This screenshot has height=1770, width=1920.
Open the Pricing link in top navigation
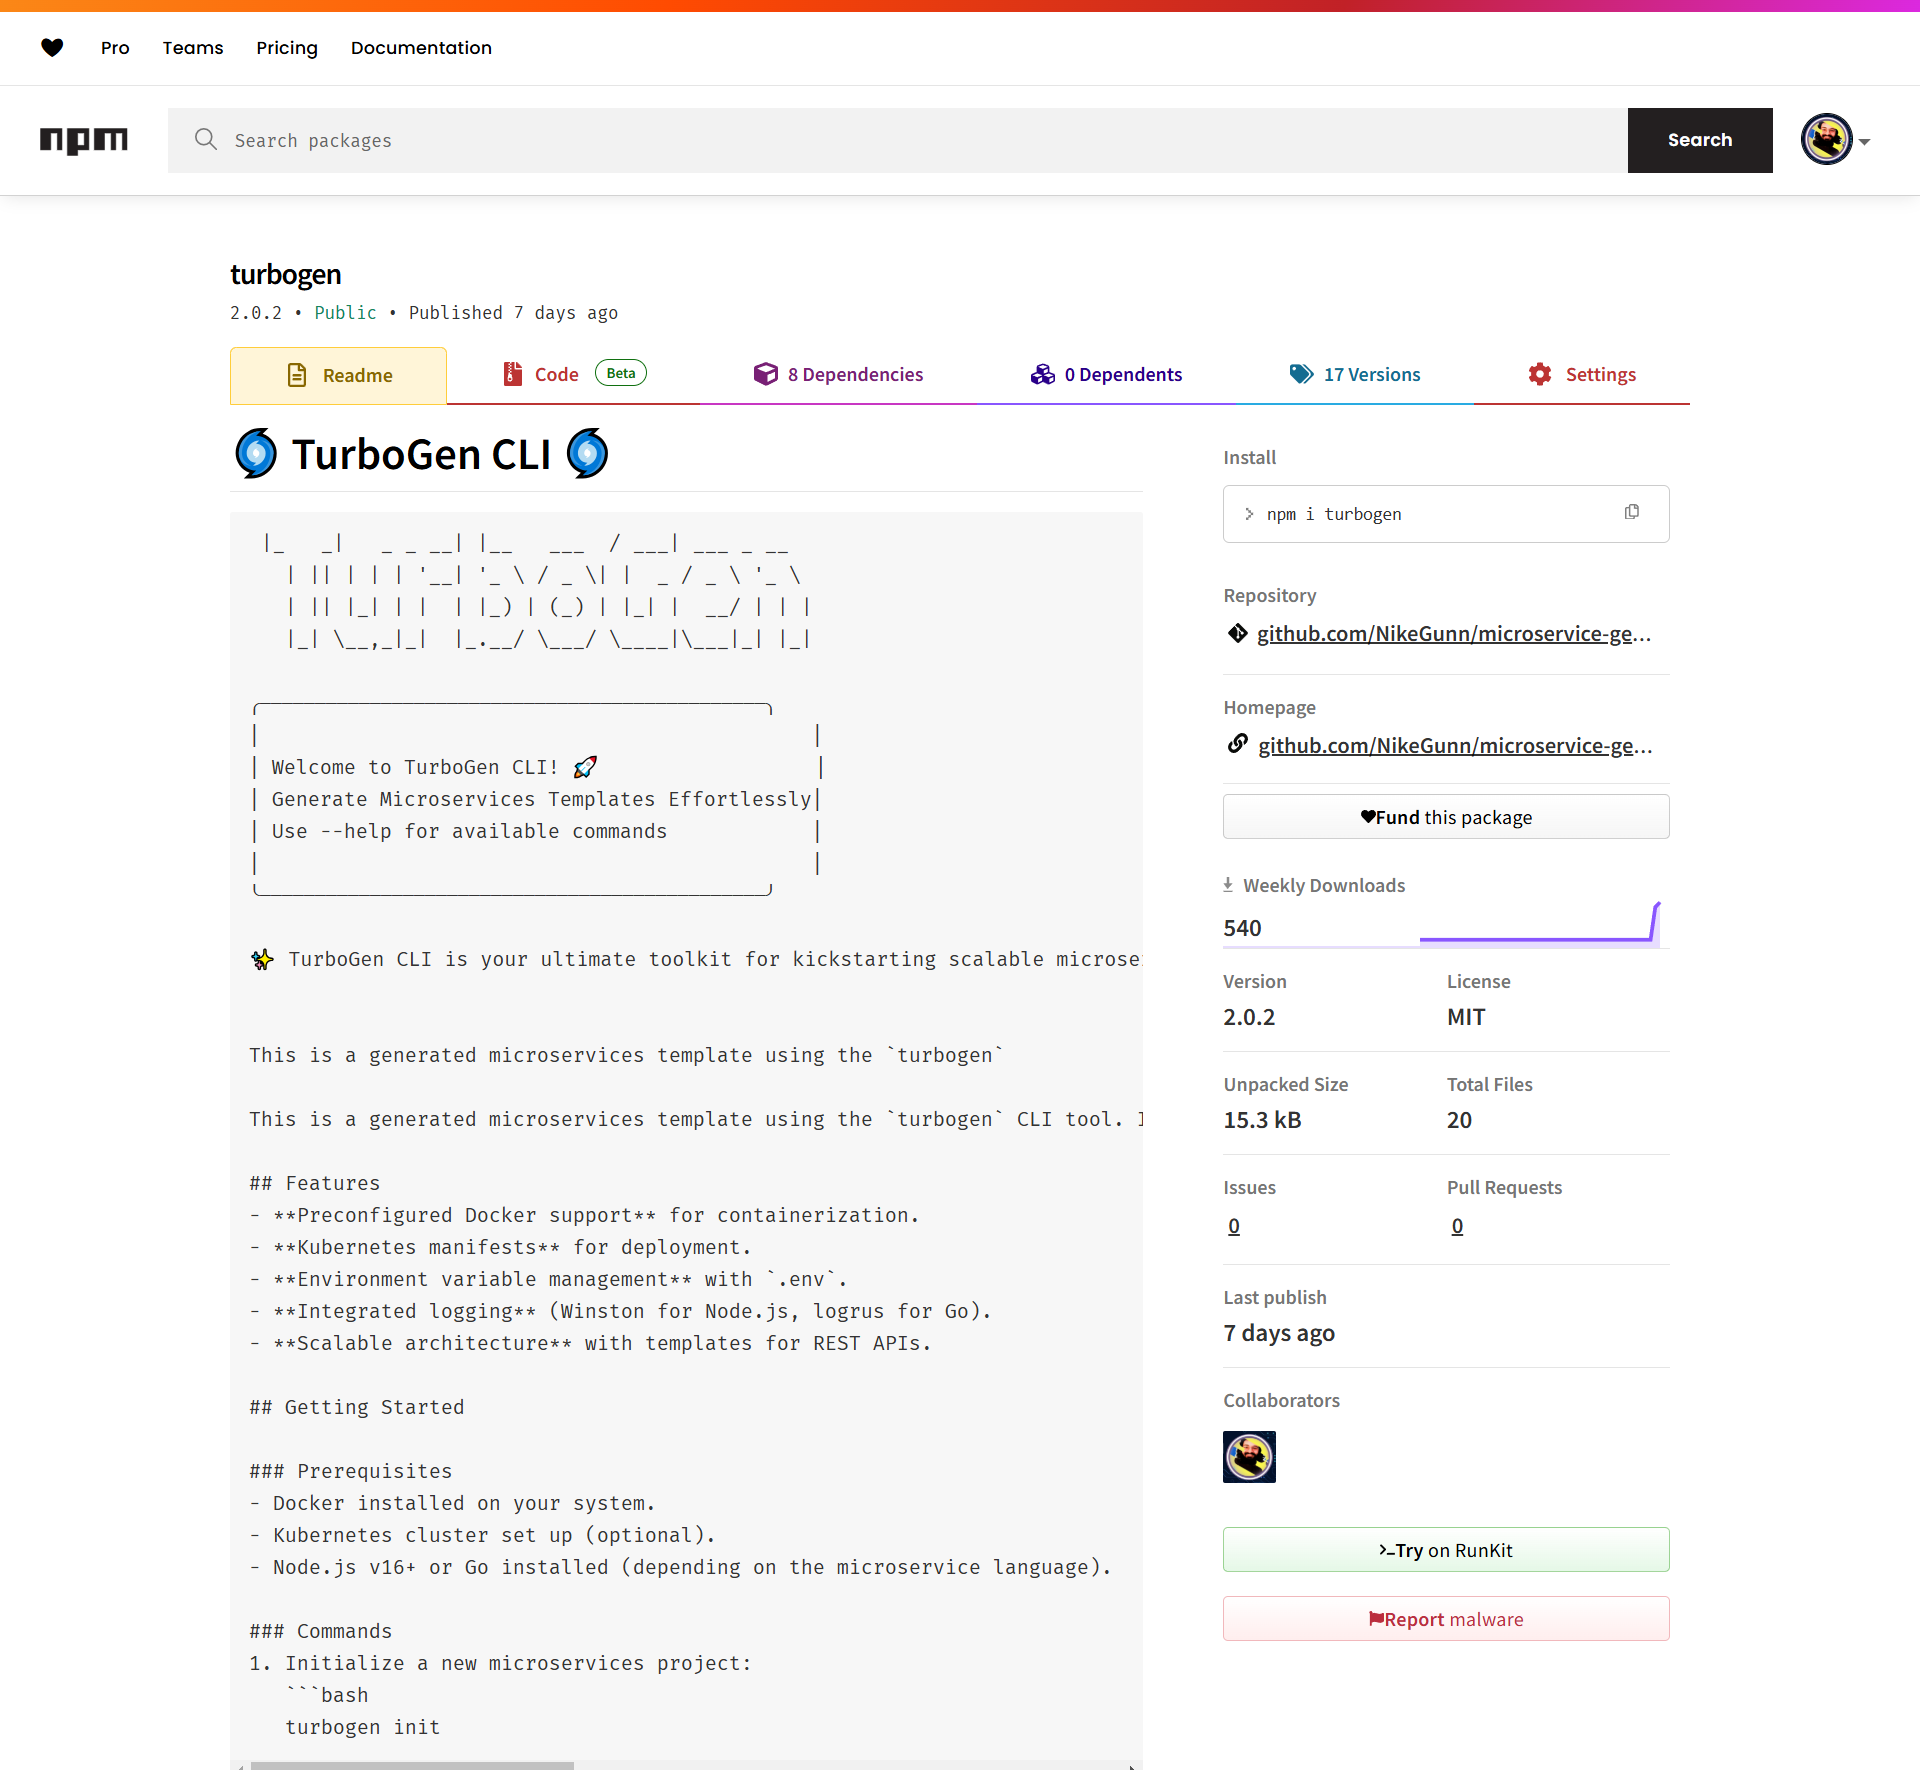tap(287, 48)
